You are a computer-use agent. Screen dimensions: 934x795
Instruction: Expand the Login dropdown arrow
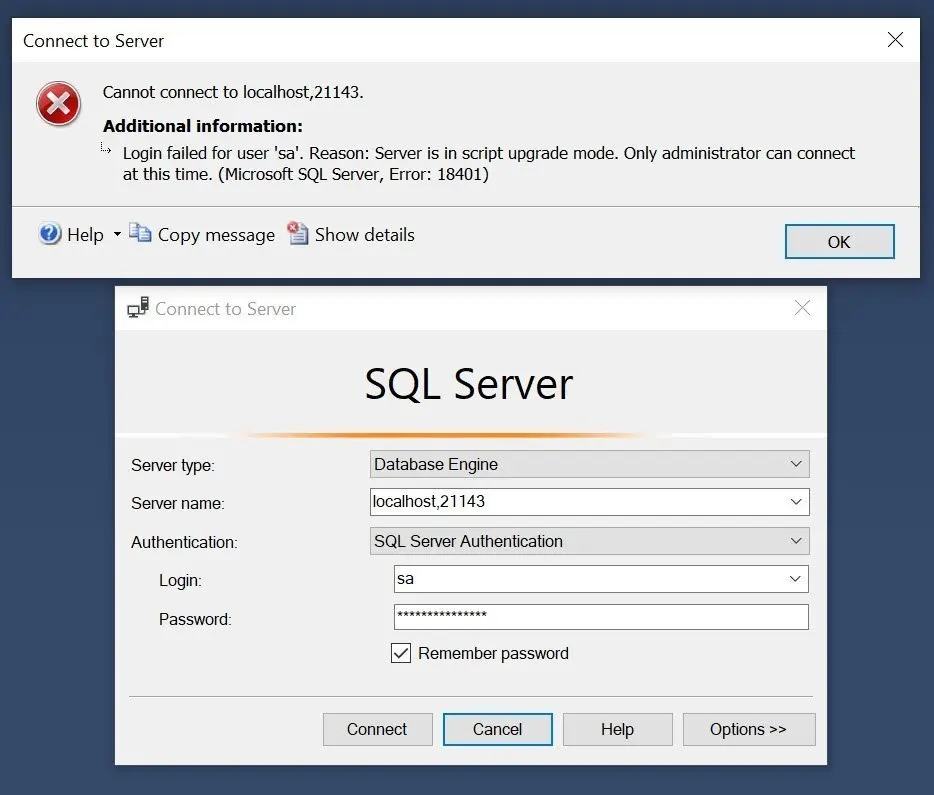click(x=795, y=579)
